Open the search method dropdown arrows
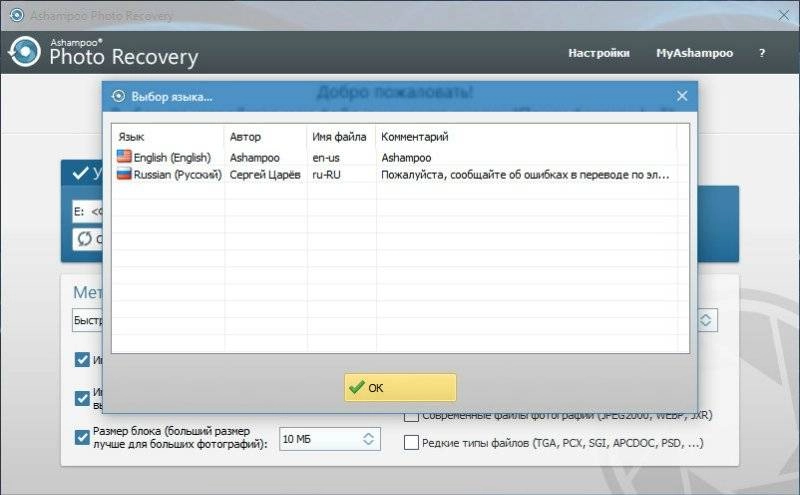Viewport: 800px width, 495px height. point(706,320)
